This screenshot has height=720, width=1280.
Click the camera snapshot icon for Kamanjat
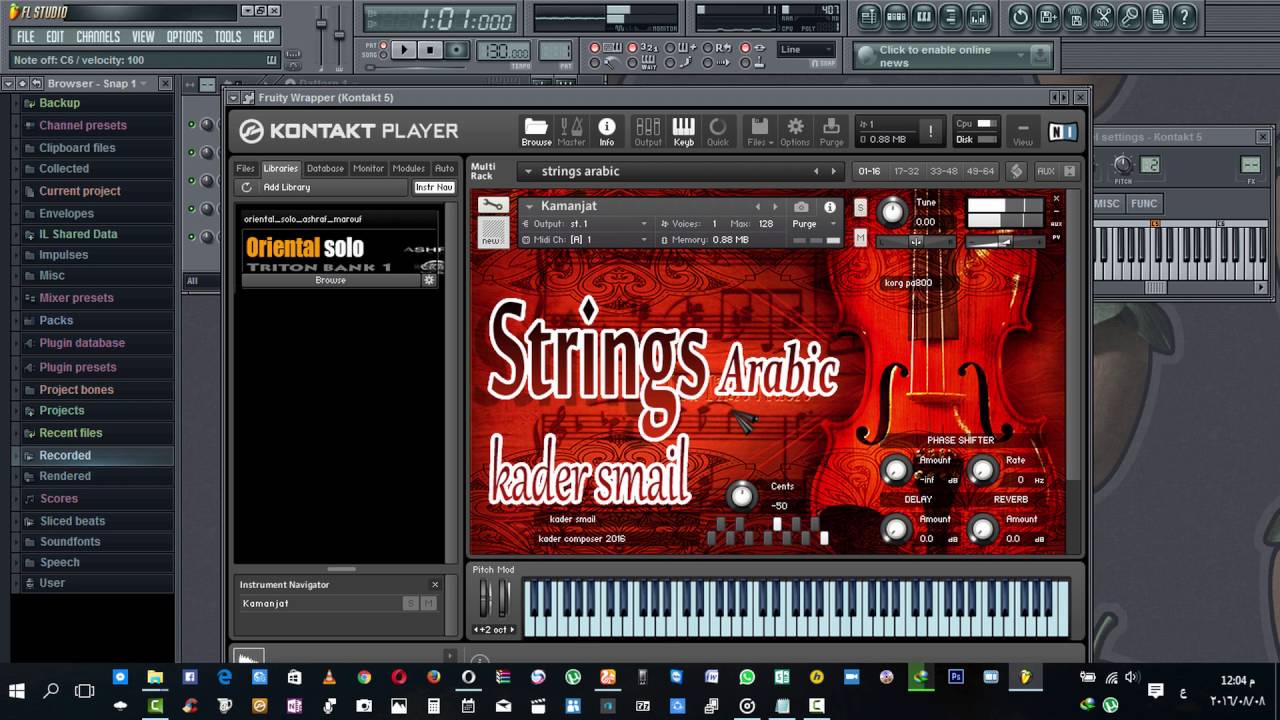click(x=801, y=207)
